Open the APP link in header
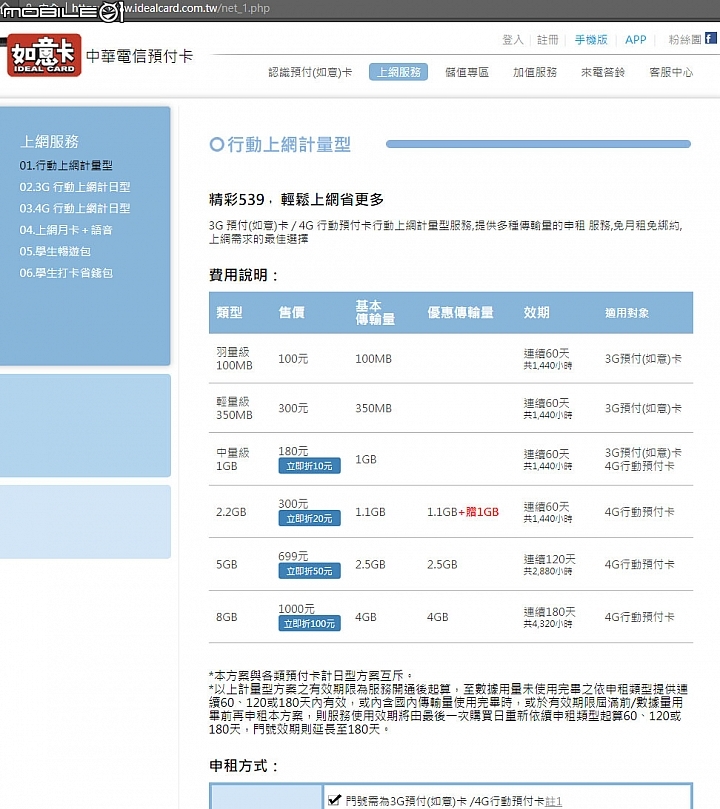Viewport: 720px width, 809px height. tap(635, 40)
